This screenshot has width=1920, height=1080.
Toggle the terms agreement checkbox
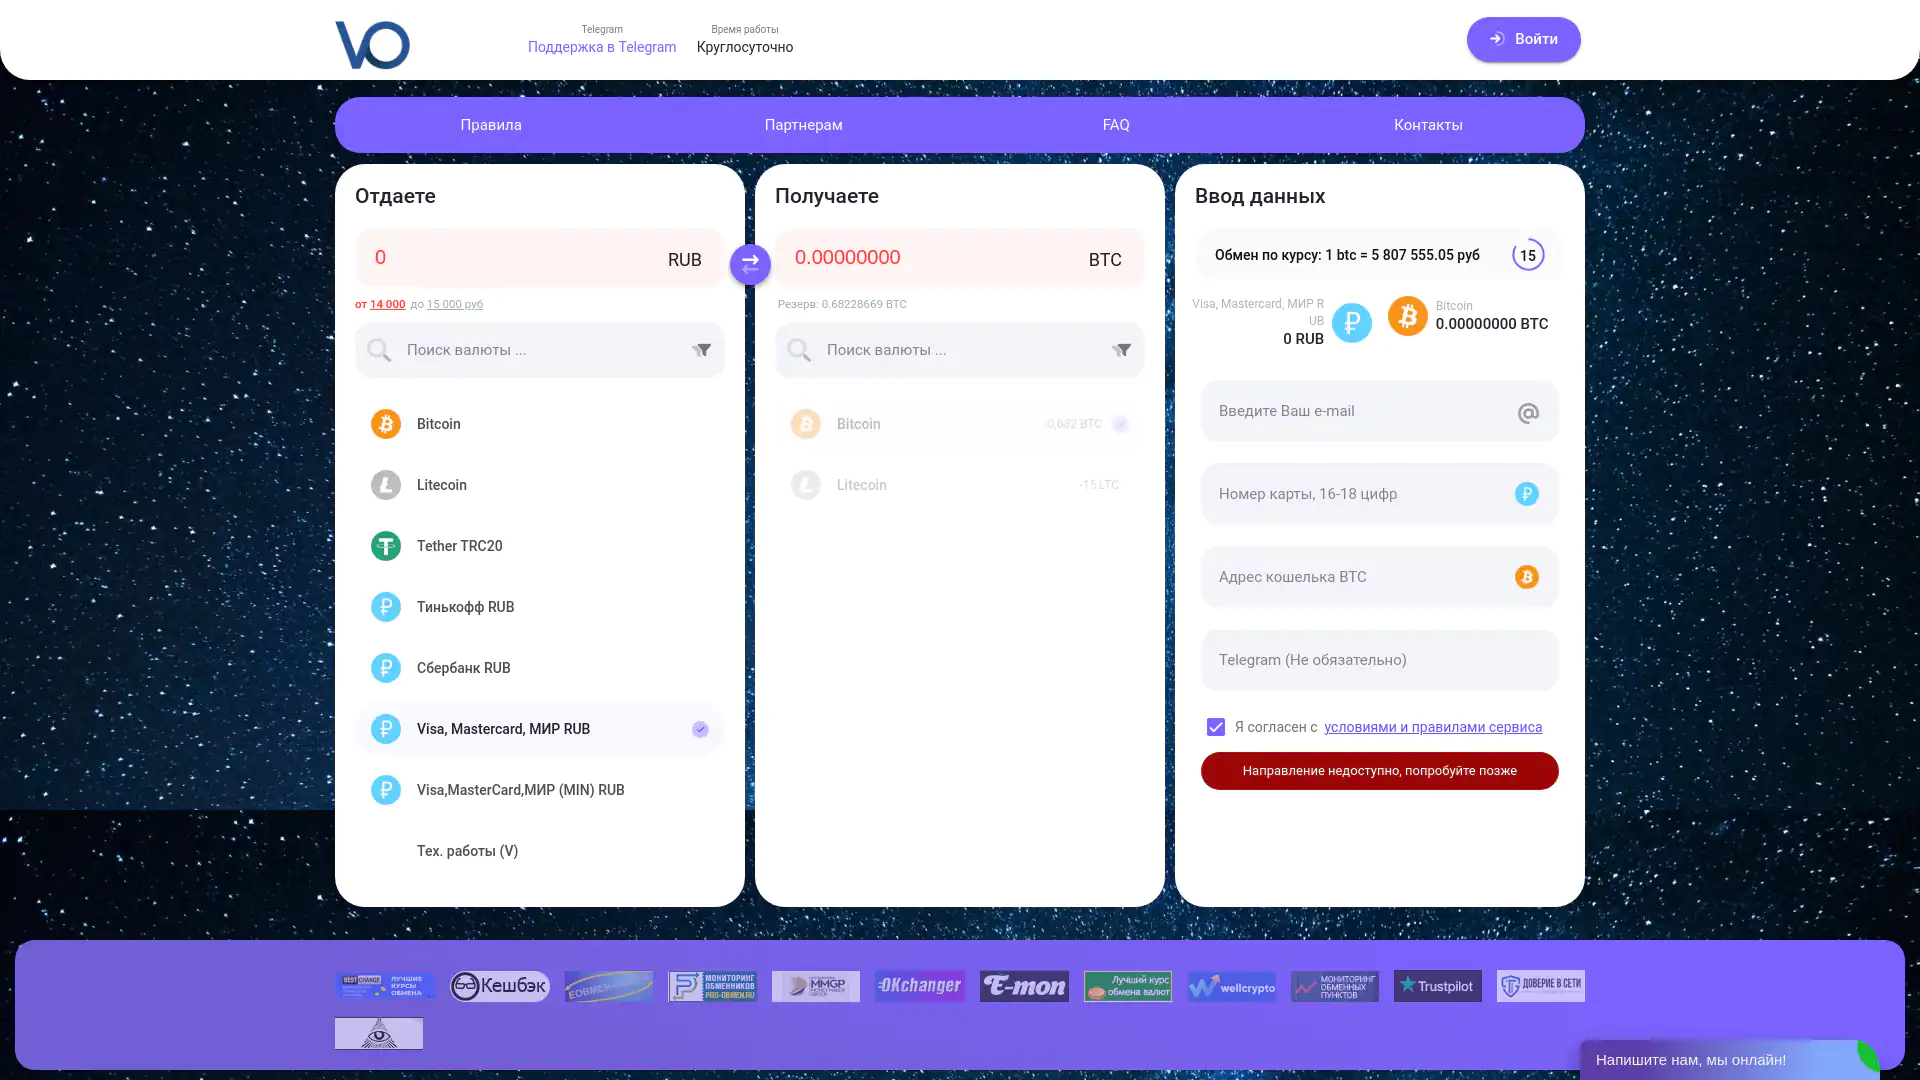tap(1215, 727)
